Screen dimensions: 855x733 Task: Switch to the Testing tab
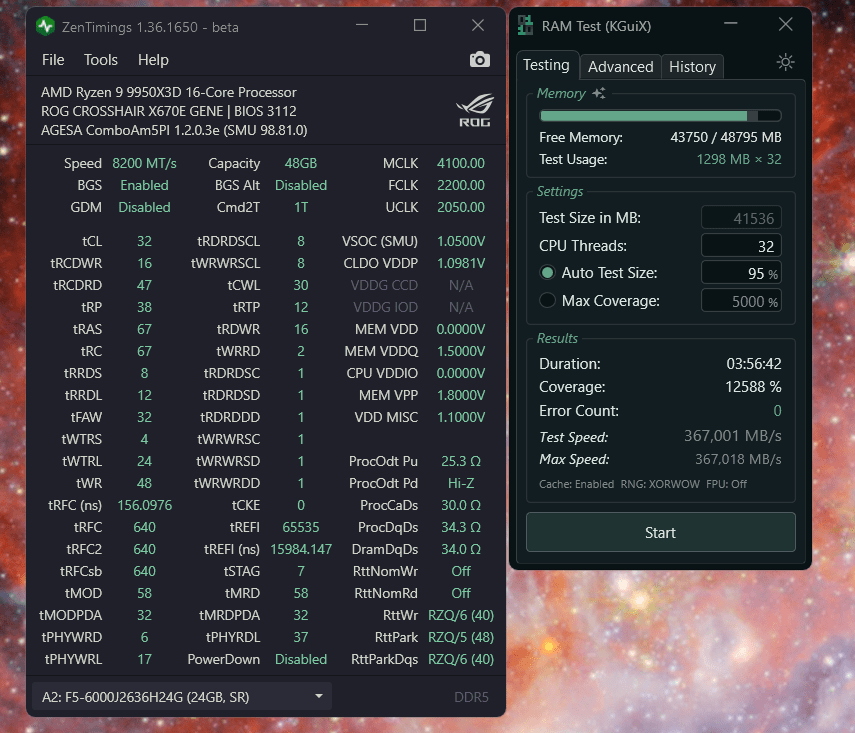(546, 65)
